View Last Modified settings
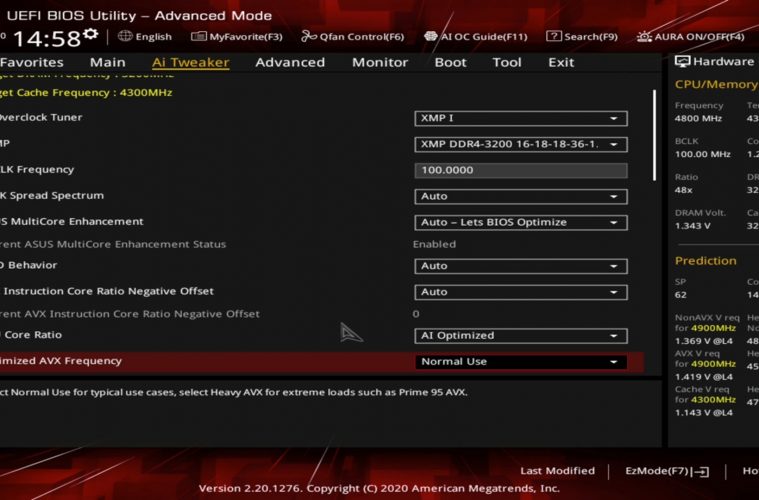The height and width of the screenshot is (500, 759). click(x=558, y=471)
